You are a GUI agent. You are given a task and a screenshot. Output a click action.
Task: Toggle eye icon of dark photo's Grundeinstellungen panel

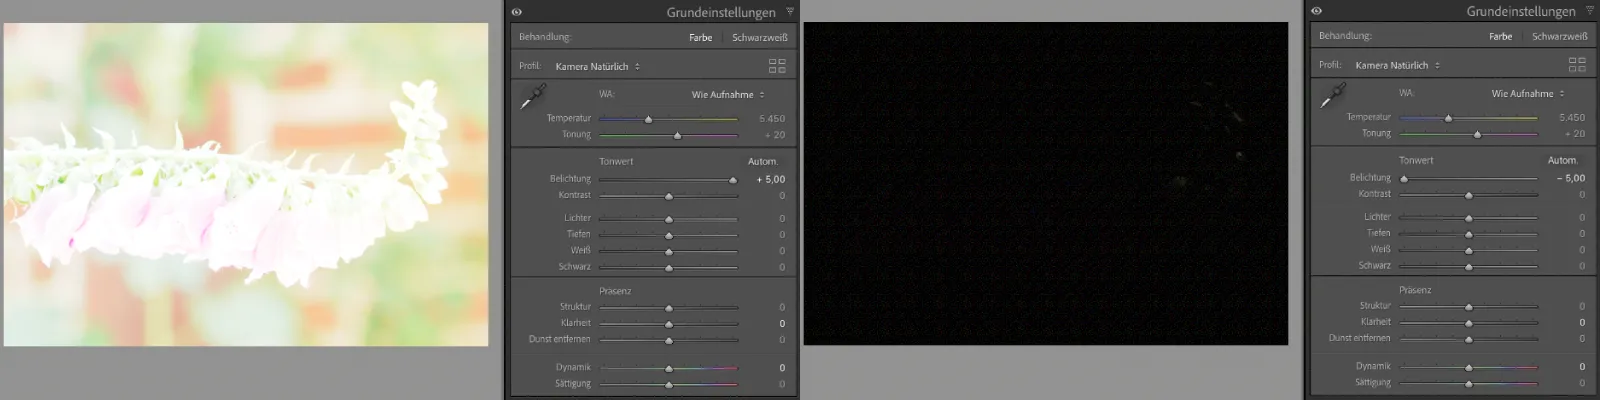1317,11
